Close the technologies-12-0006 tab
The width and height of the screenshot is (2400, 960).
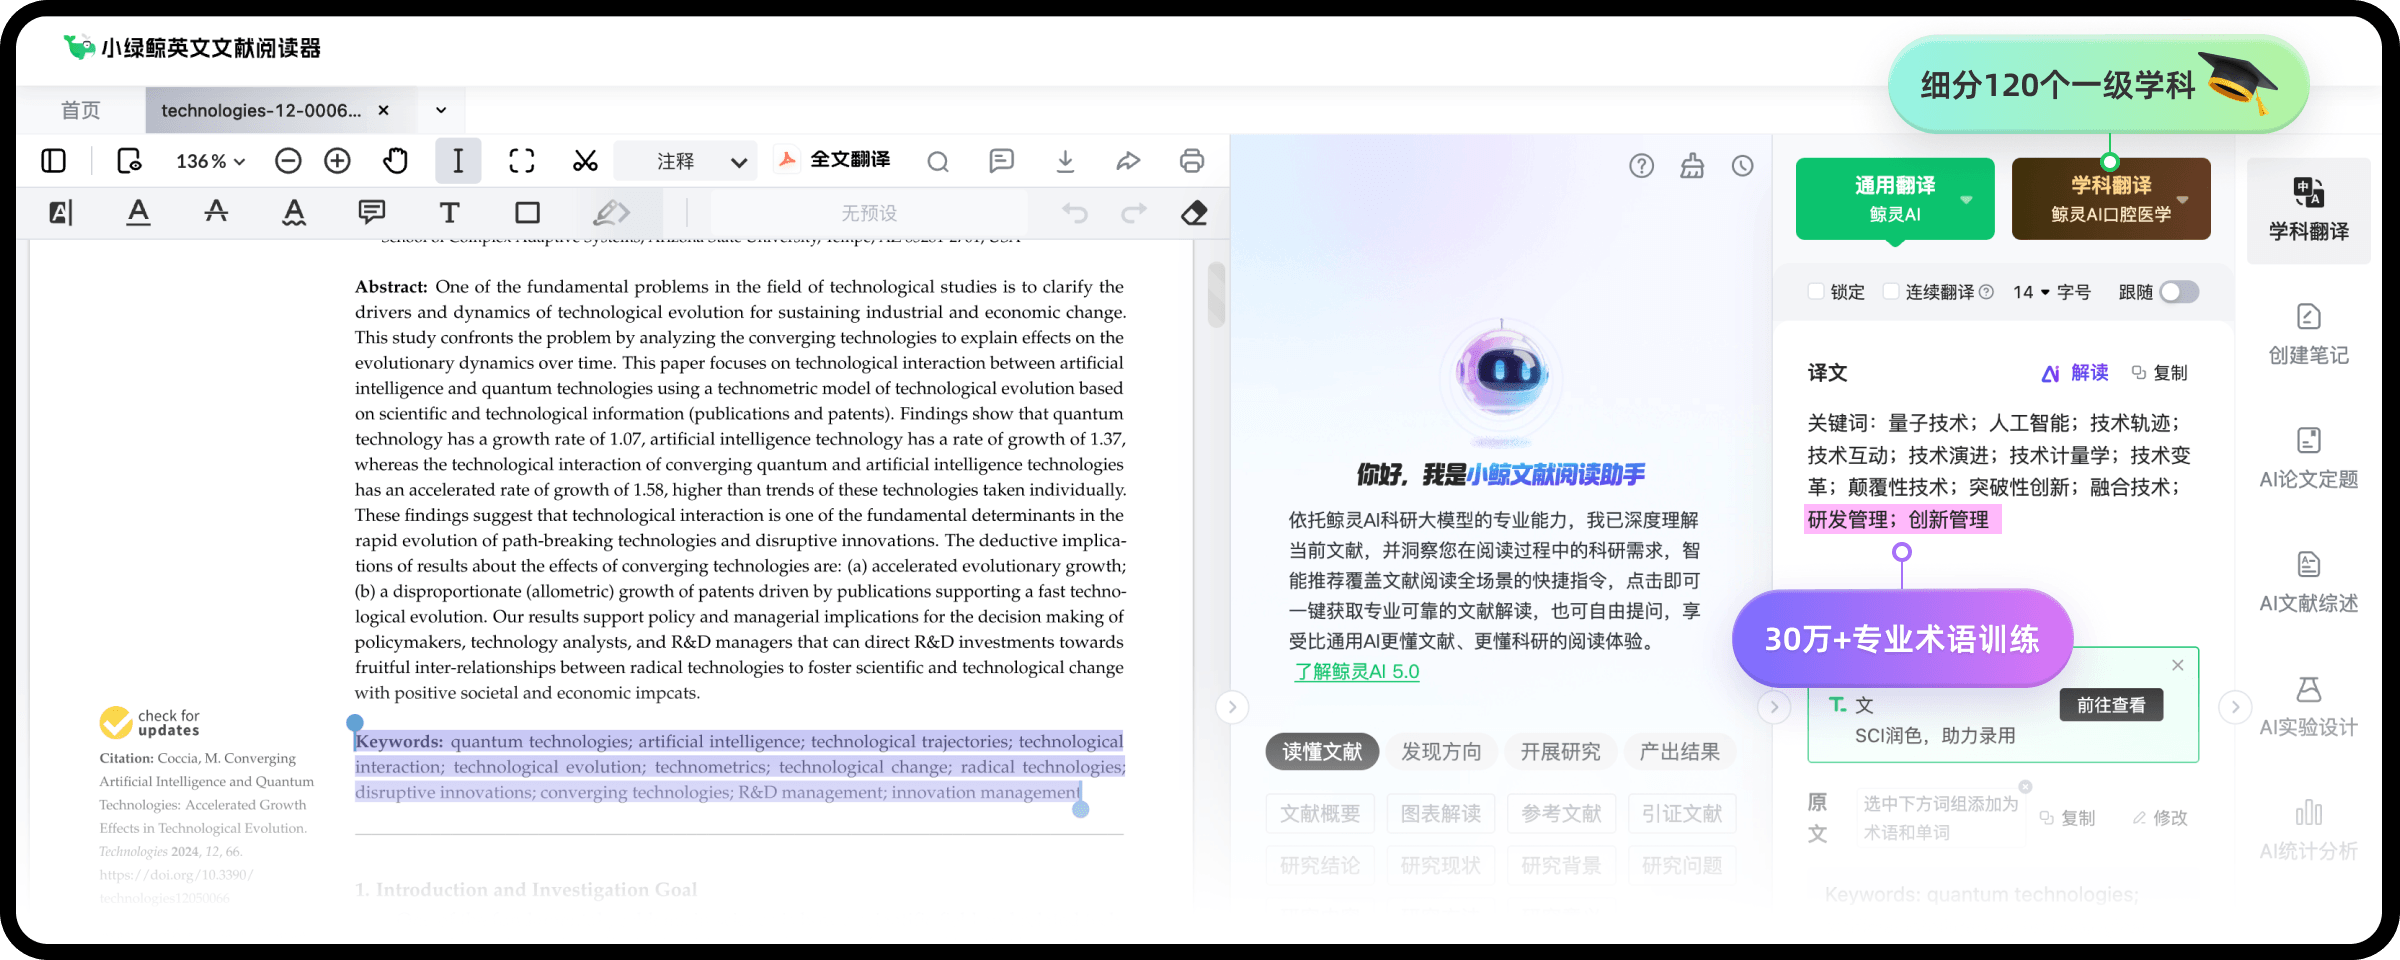tap(383, 110)
